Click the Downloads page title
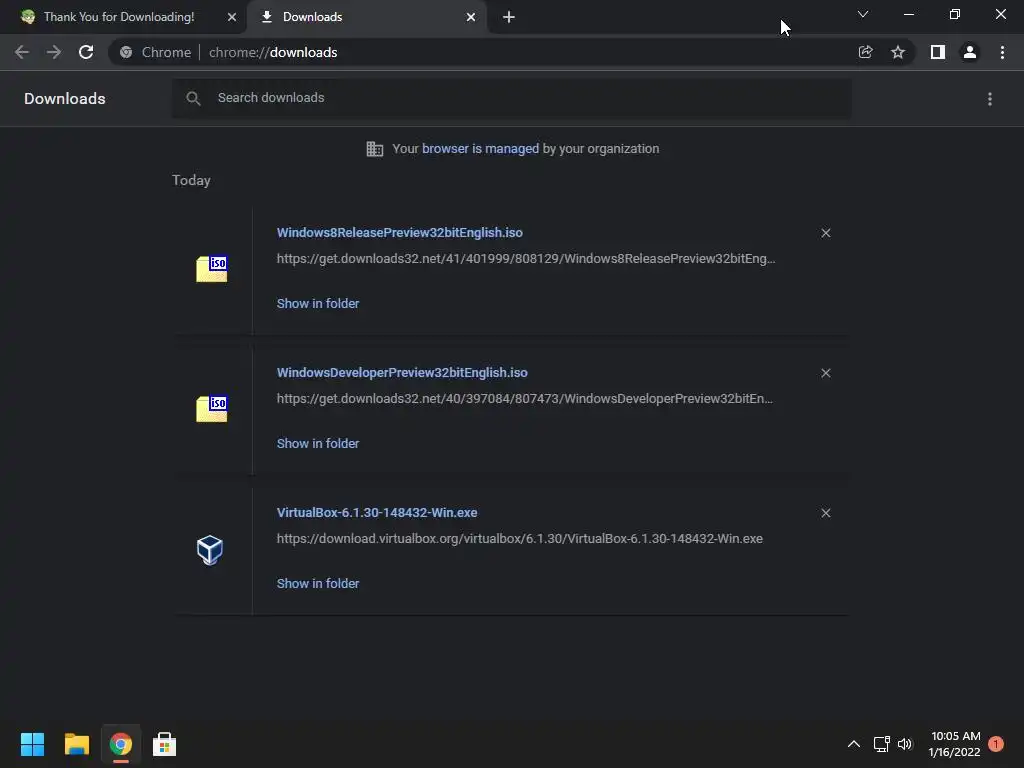The height and width of the screenshot is (768, 1024). 65,99
